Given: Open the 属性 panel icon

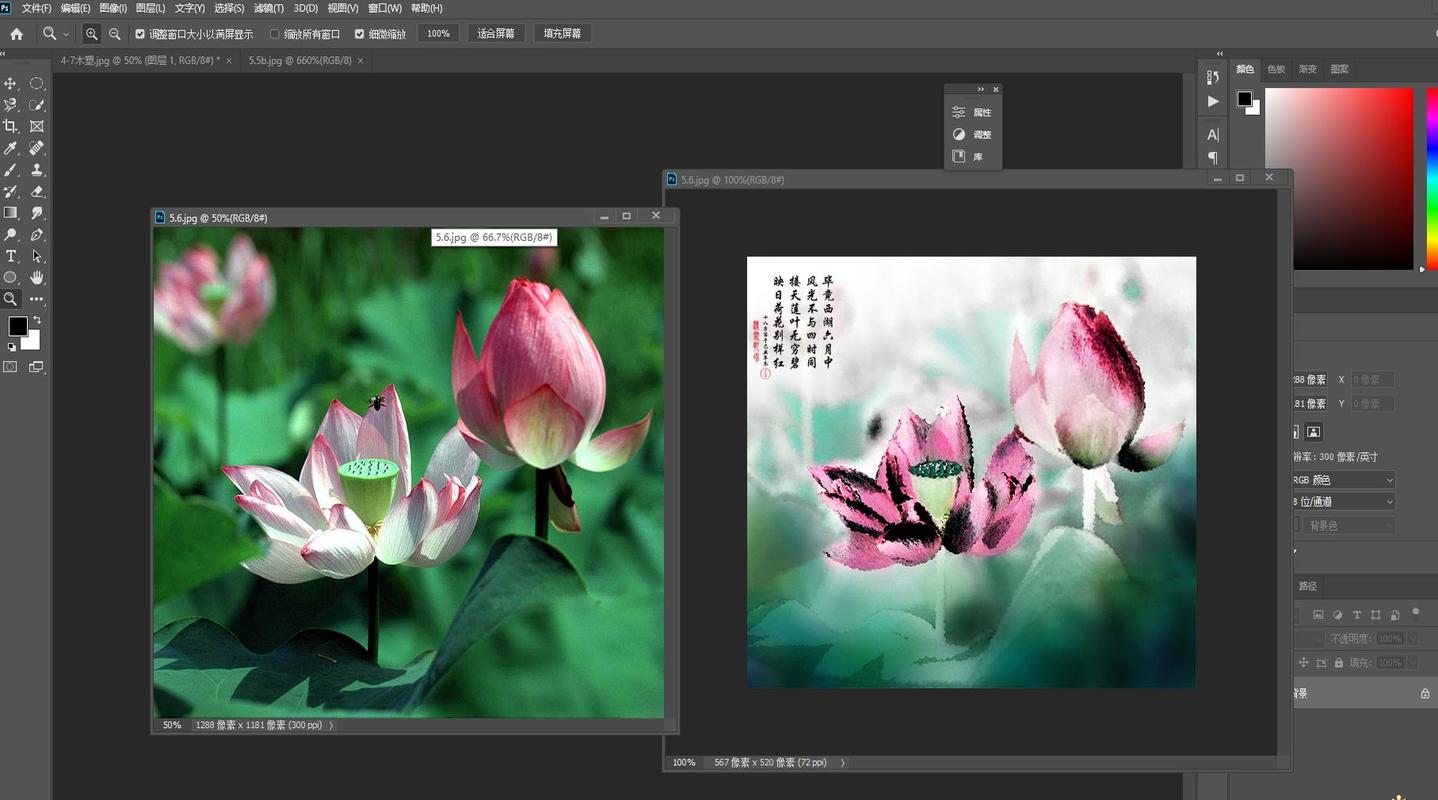Looking at the screenshot, I should coord(958,111).
